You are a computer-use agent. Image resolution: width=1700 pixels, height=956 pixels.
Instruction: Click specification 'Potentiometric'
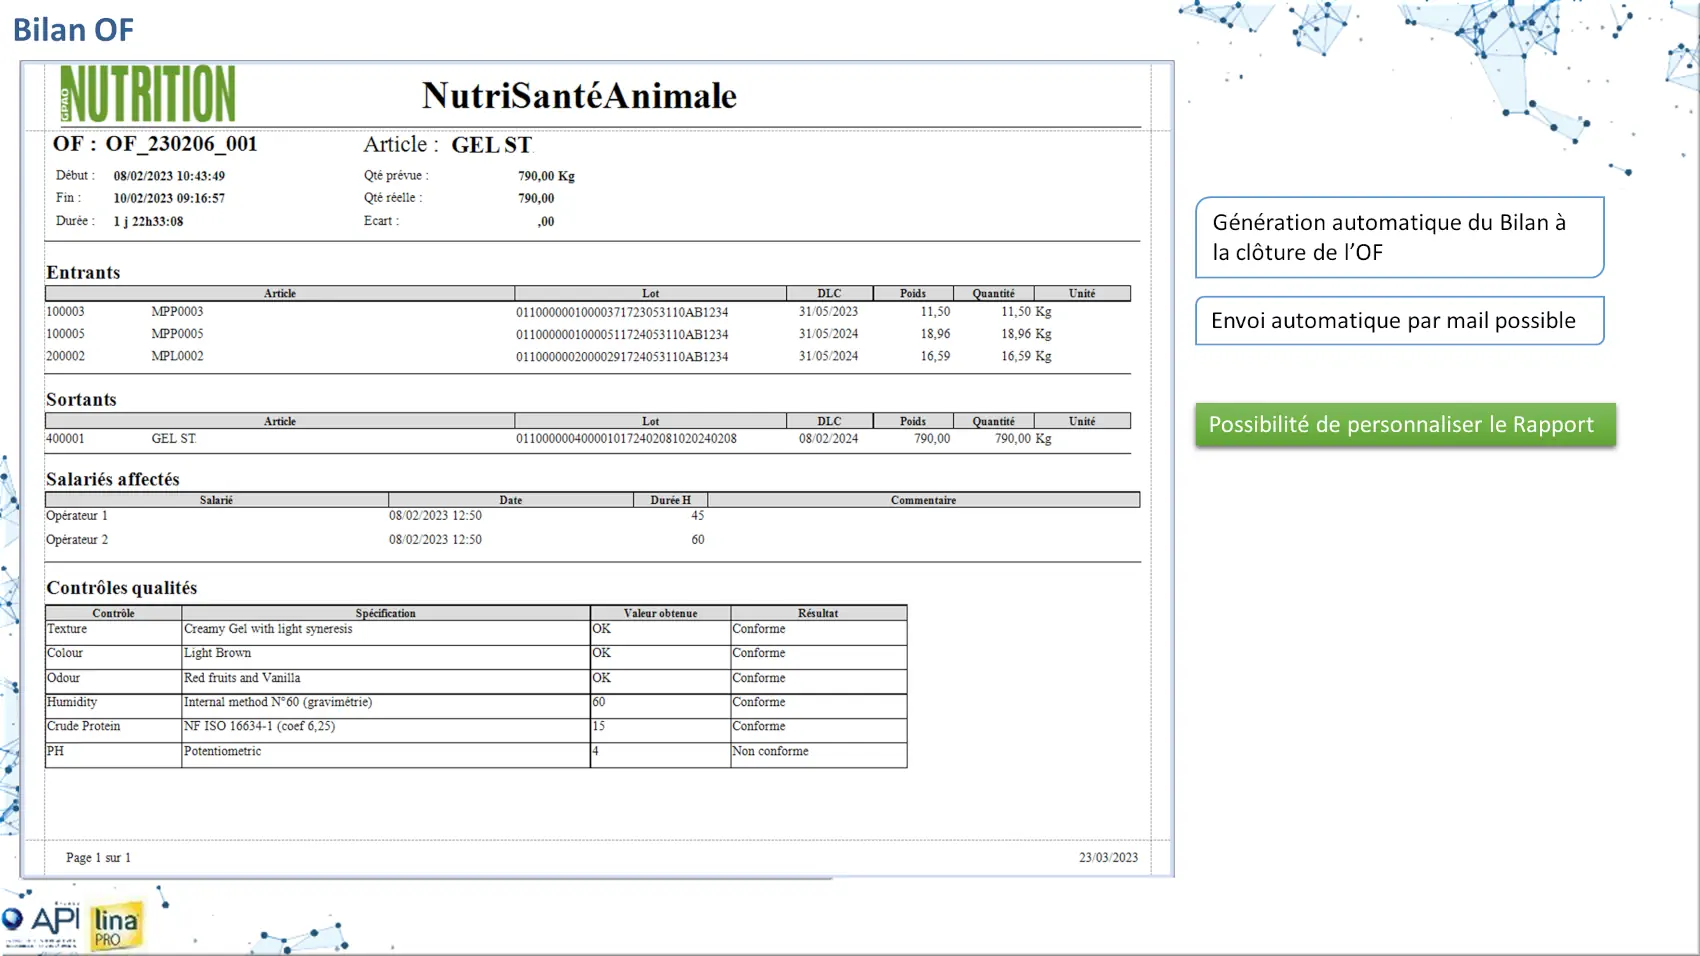(x=222, y=751)
